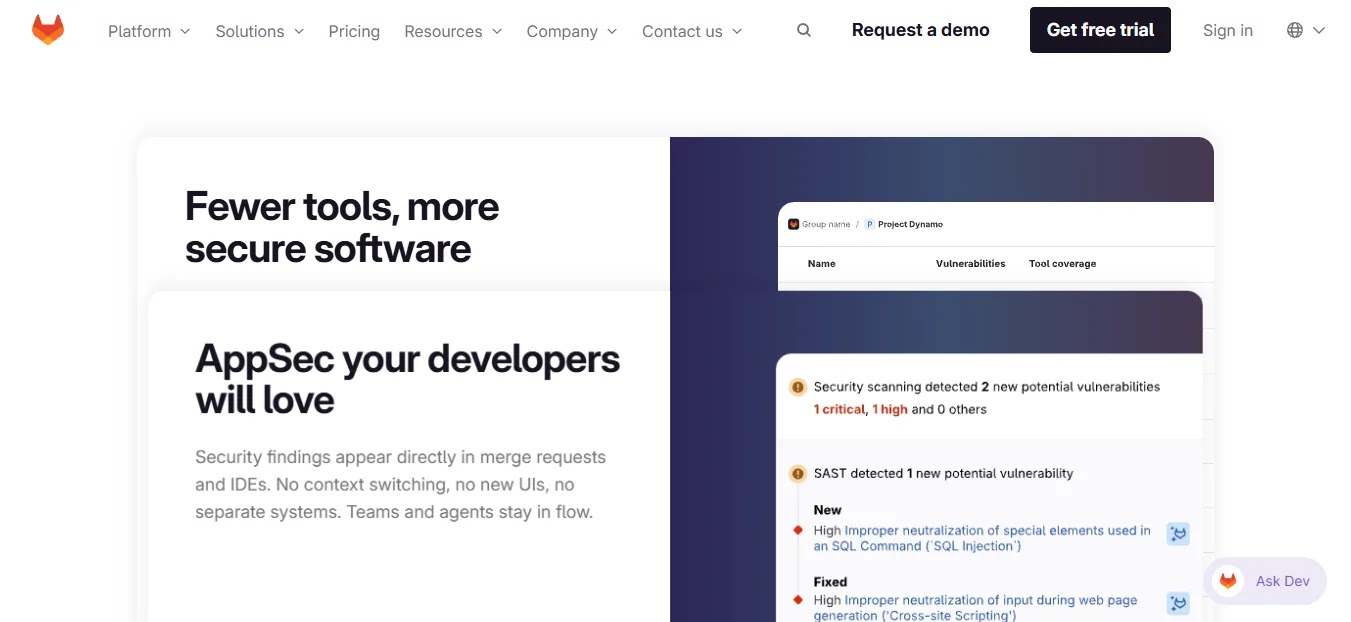1351x622 pixels.
Task: Expand the Platform menu chevron
Action: click(x=185, y=31)
